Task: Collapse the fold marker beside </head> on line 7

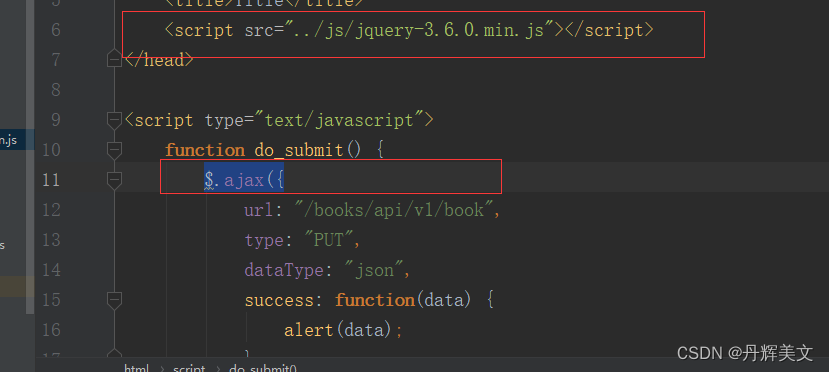Action: (x=114, y=59)
